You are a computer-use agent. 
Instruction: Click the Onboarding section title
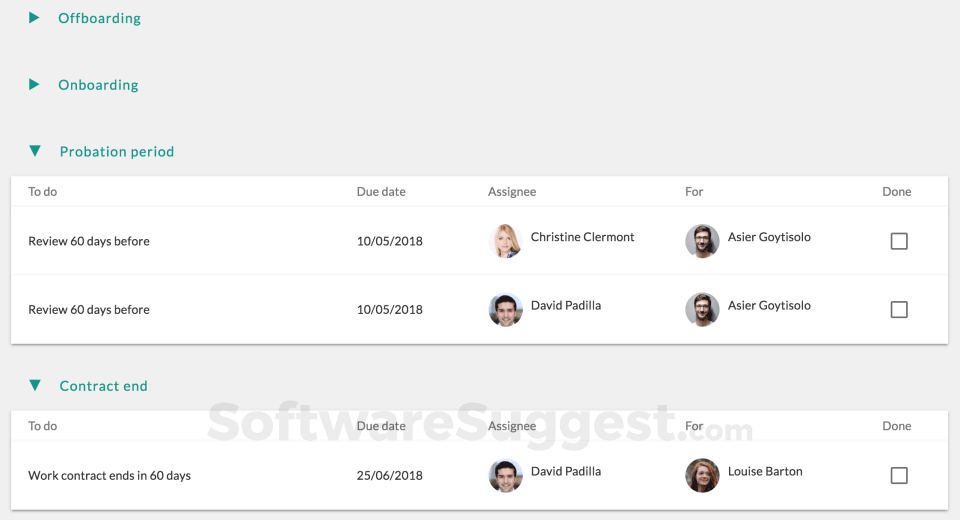coord(98,85)
